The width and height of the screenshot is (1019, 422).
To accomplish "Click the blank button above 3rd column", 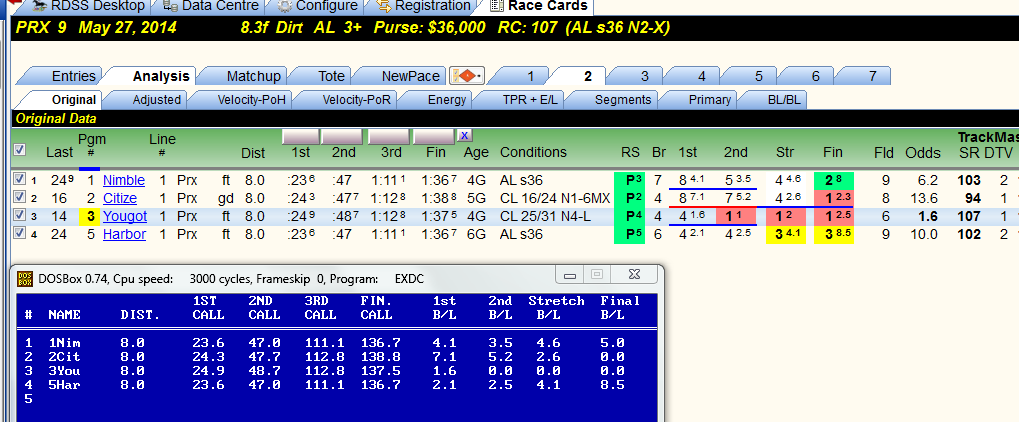I will click(388, 137).
